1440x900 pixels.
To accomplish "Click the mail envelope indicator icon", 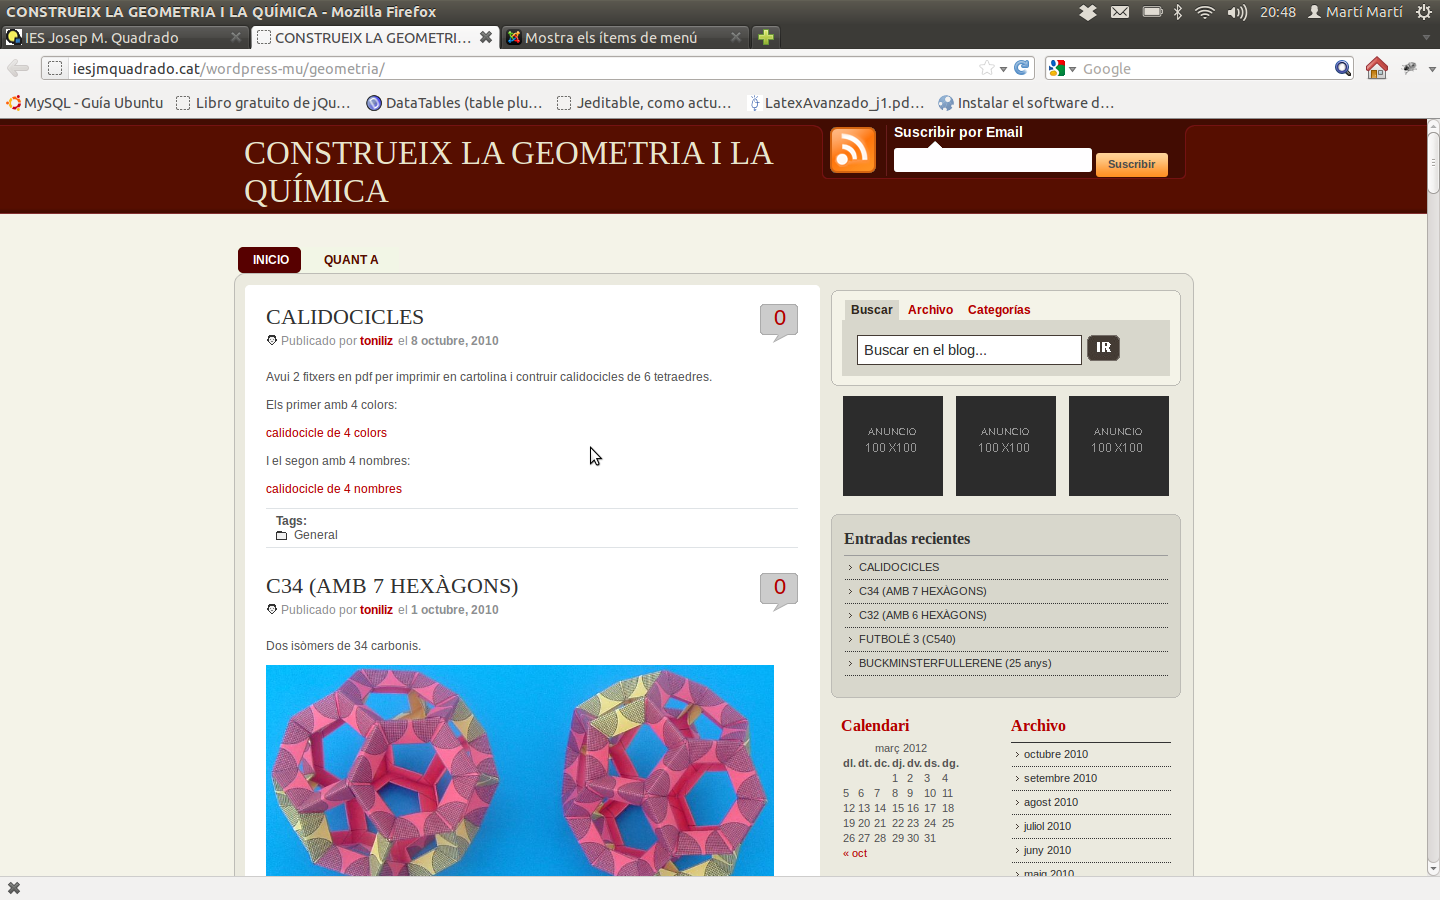I will coord(1120,12).
